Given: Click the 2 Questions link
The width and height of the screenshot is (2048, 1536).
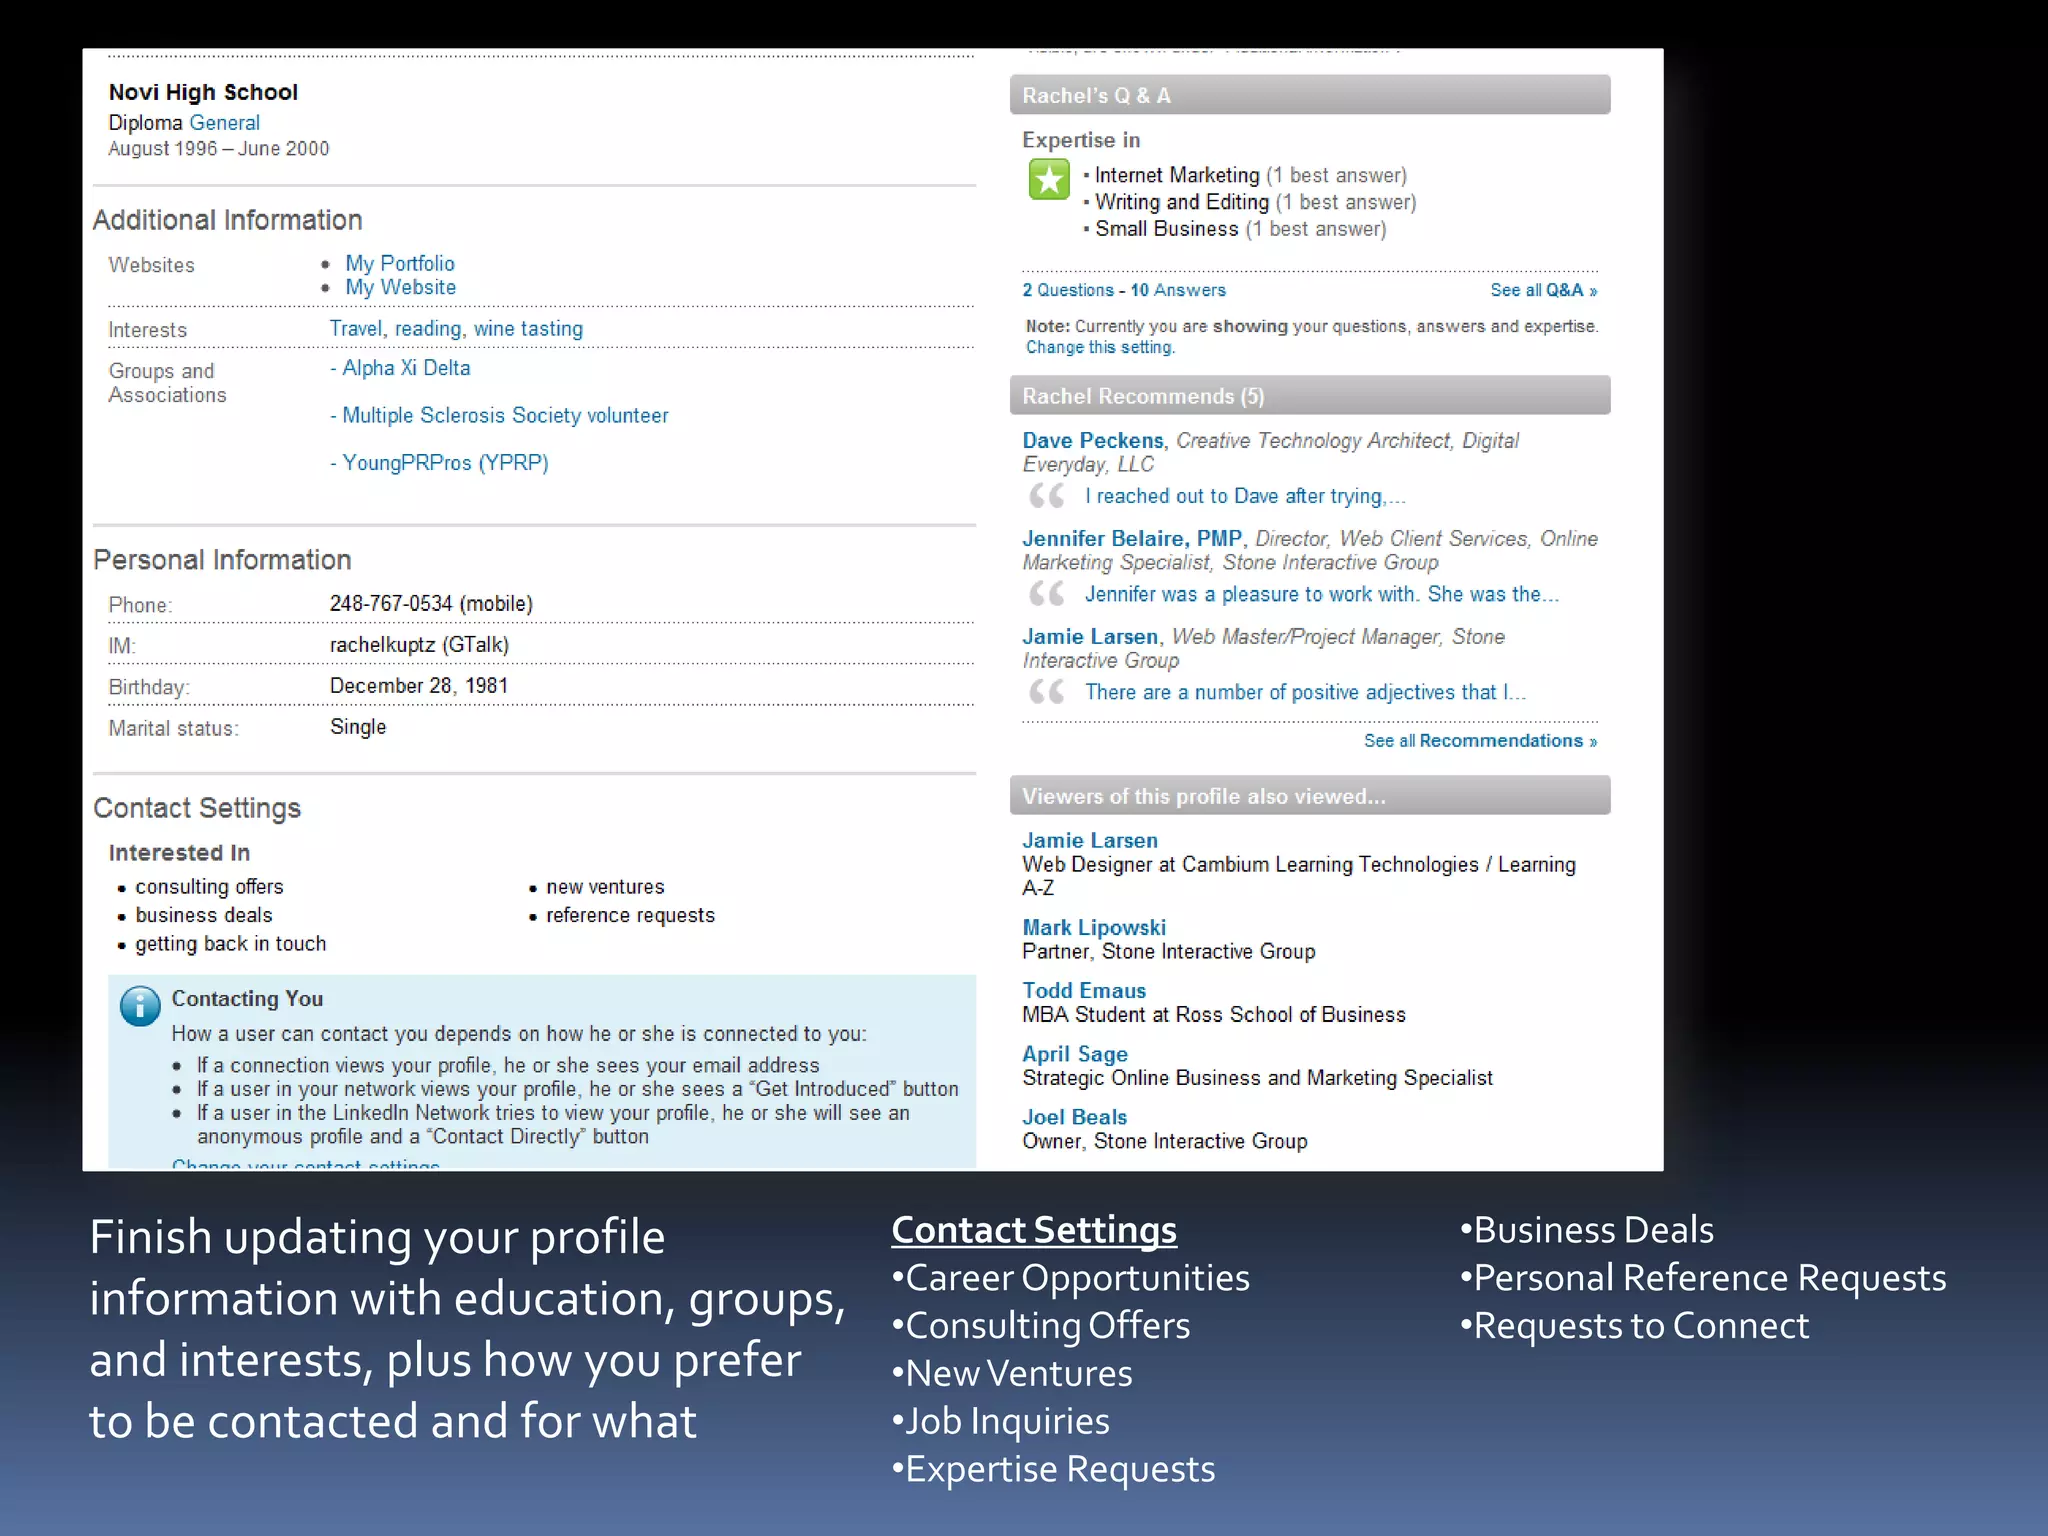Looking at the screenshot, I should click(1068, 290).
